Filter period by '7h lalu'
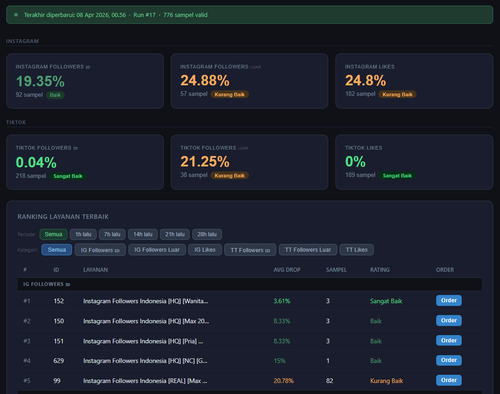The height and width of the screenshot is (394, 500). point(112,234)
